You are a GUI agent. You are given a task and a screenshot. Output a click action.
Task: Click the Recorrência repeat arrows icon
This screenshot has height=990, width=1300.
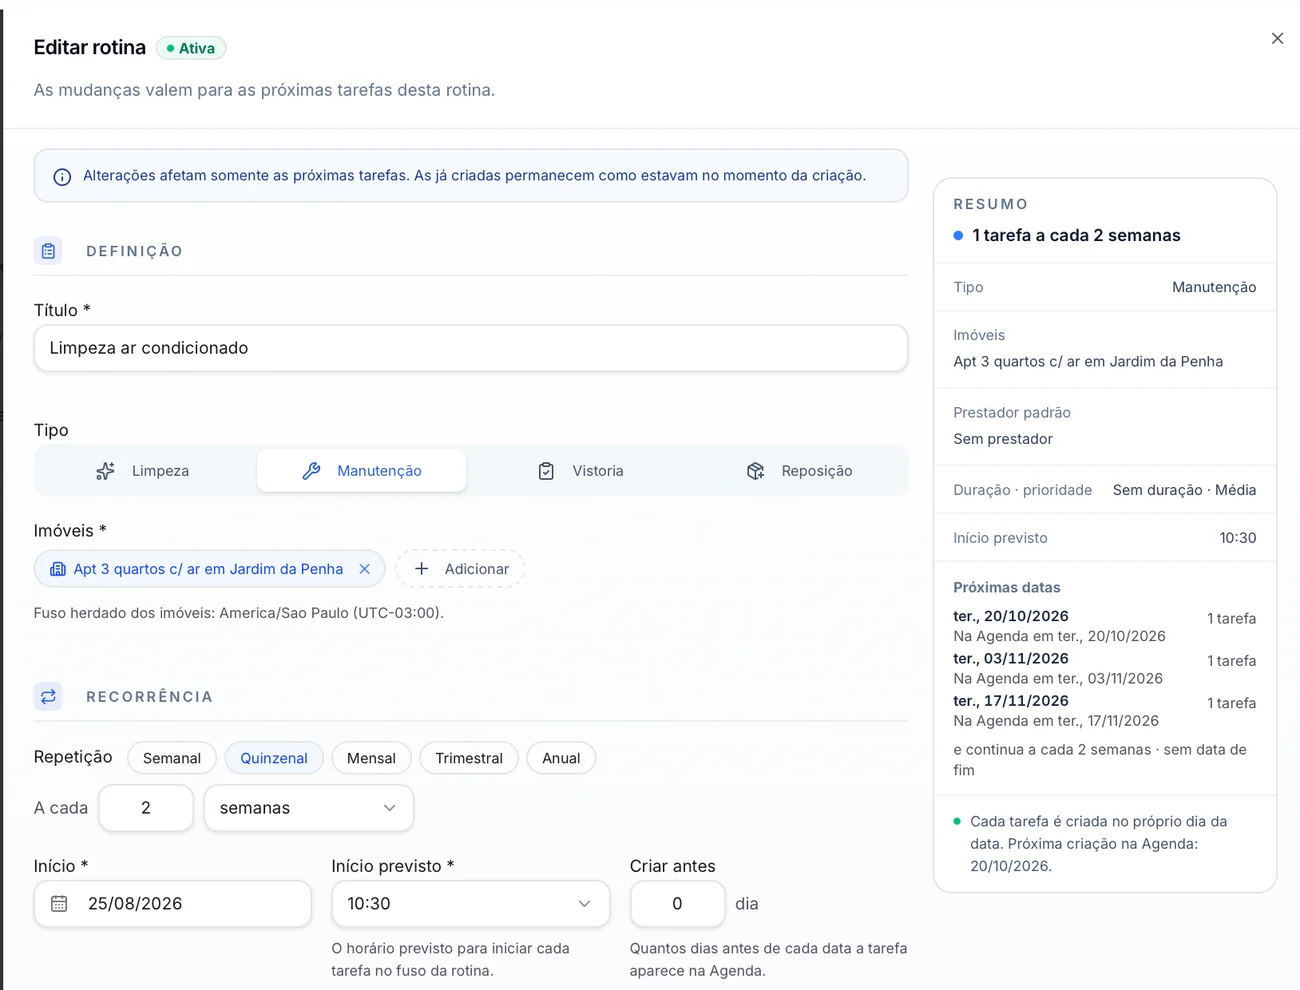click(x=48, y=696)
